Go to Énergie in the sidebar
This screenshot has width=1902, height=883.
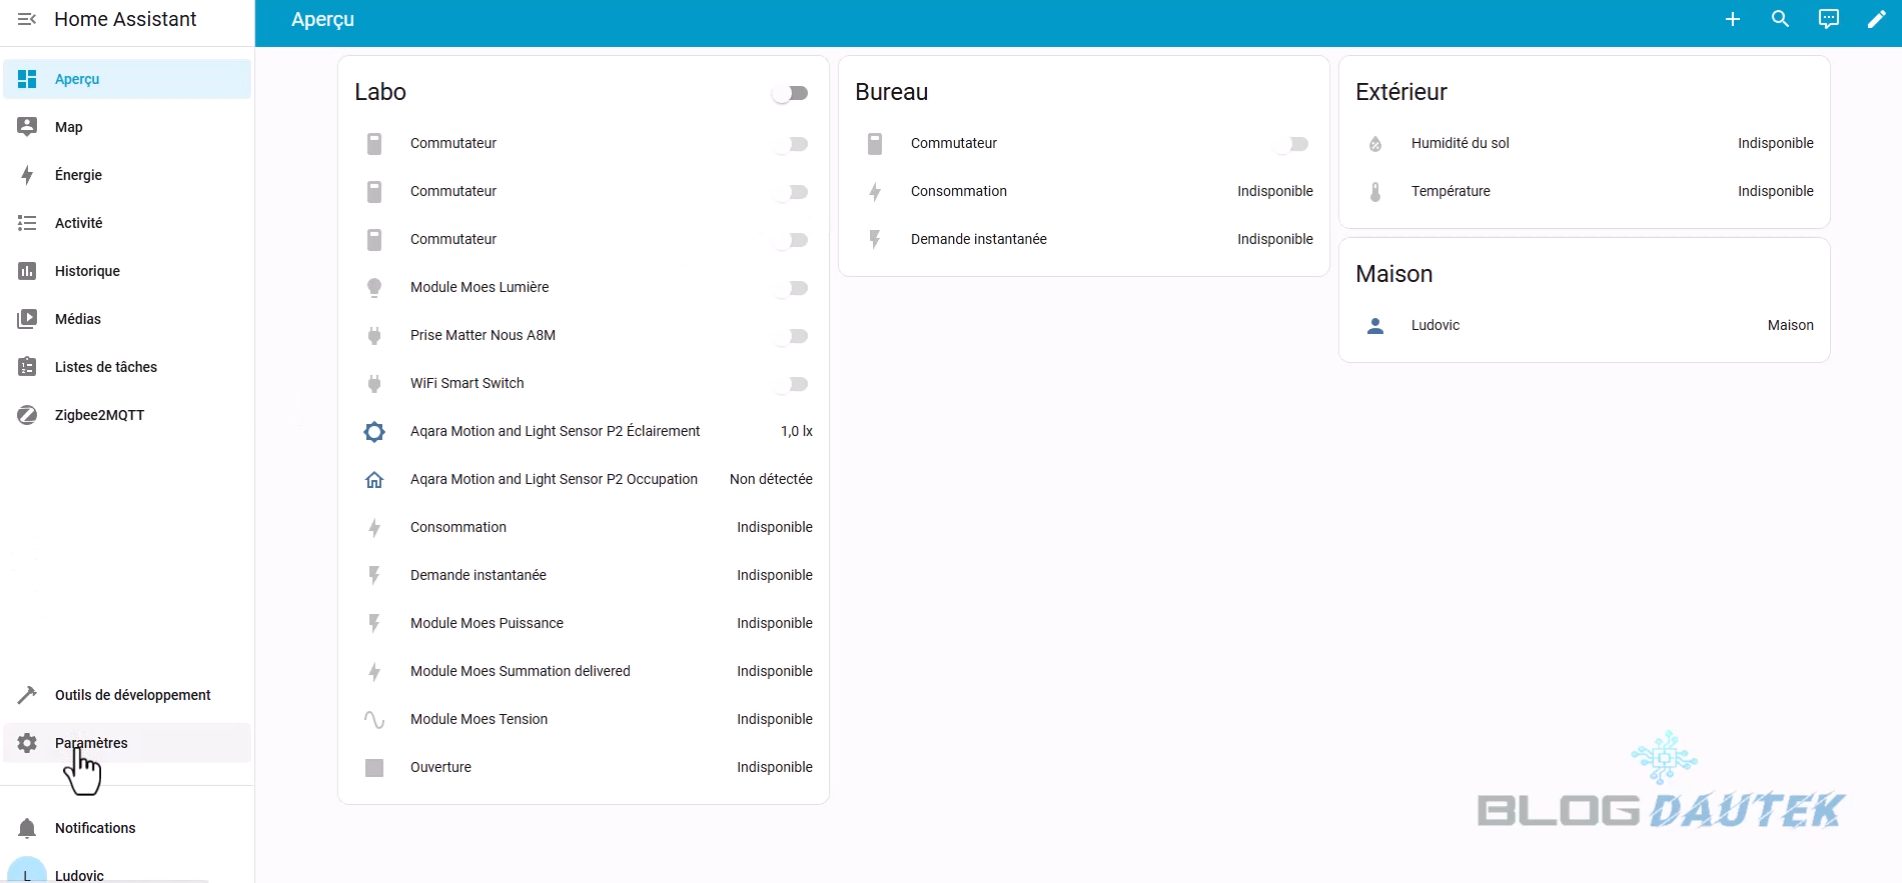pyautogui.click(x=78, y=175)
